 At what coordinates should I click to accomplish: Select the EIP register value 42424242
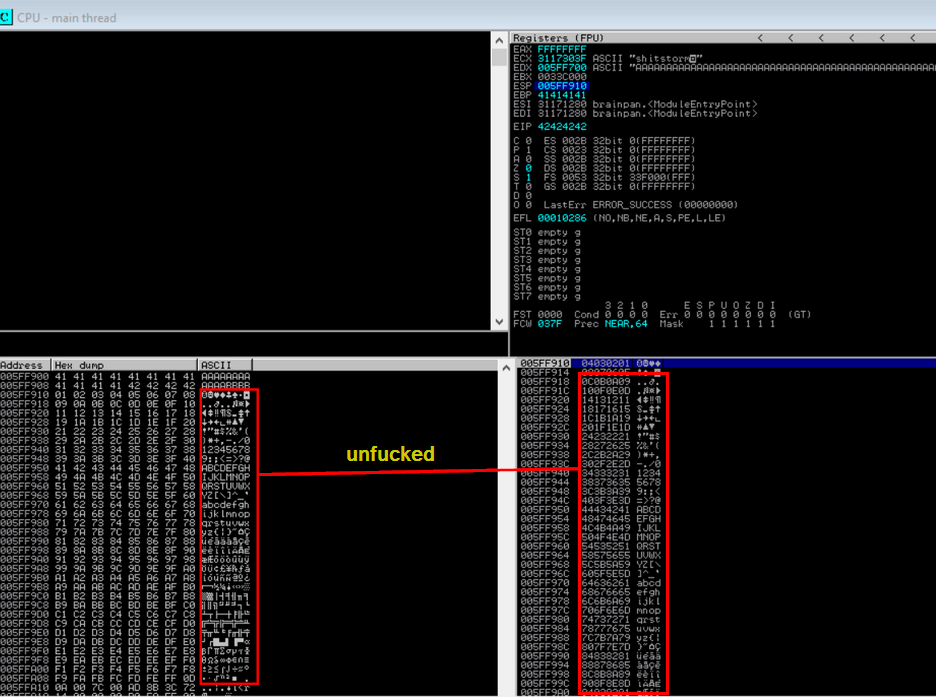pos(562,127)
